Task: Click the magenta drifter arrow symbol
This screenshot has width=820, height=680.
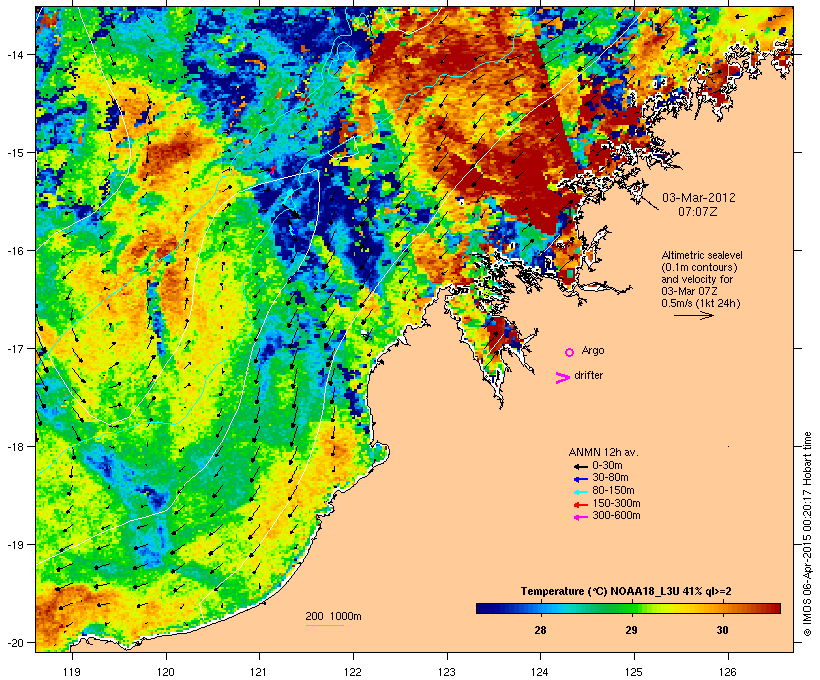Action: 563,378
